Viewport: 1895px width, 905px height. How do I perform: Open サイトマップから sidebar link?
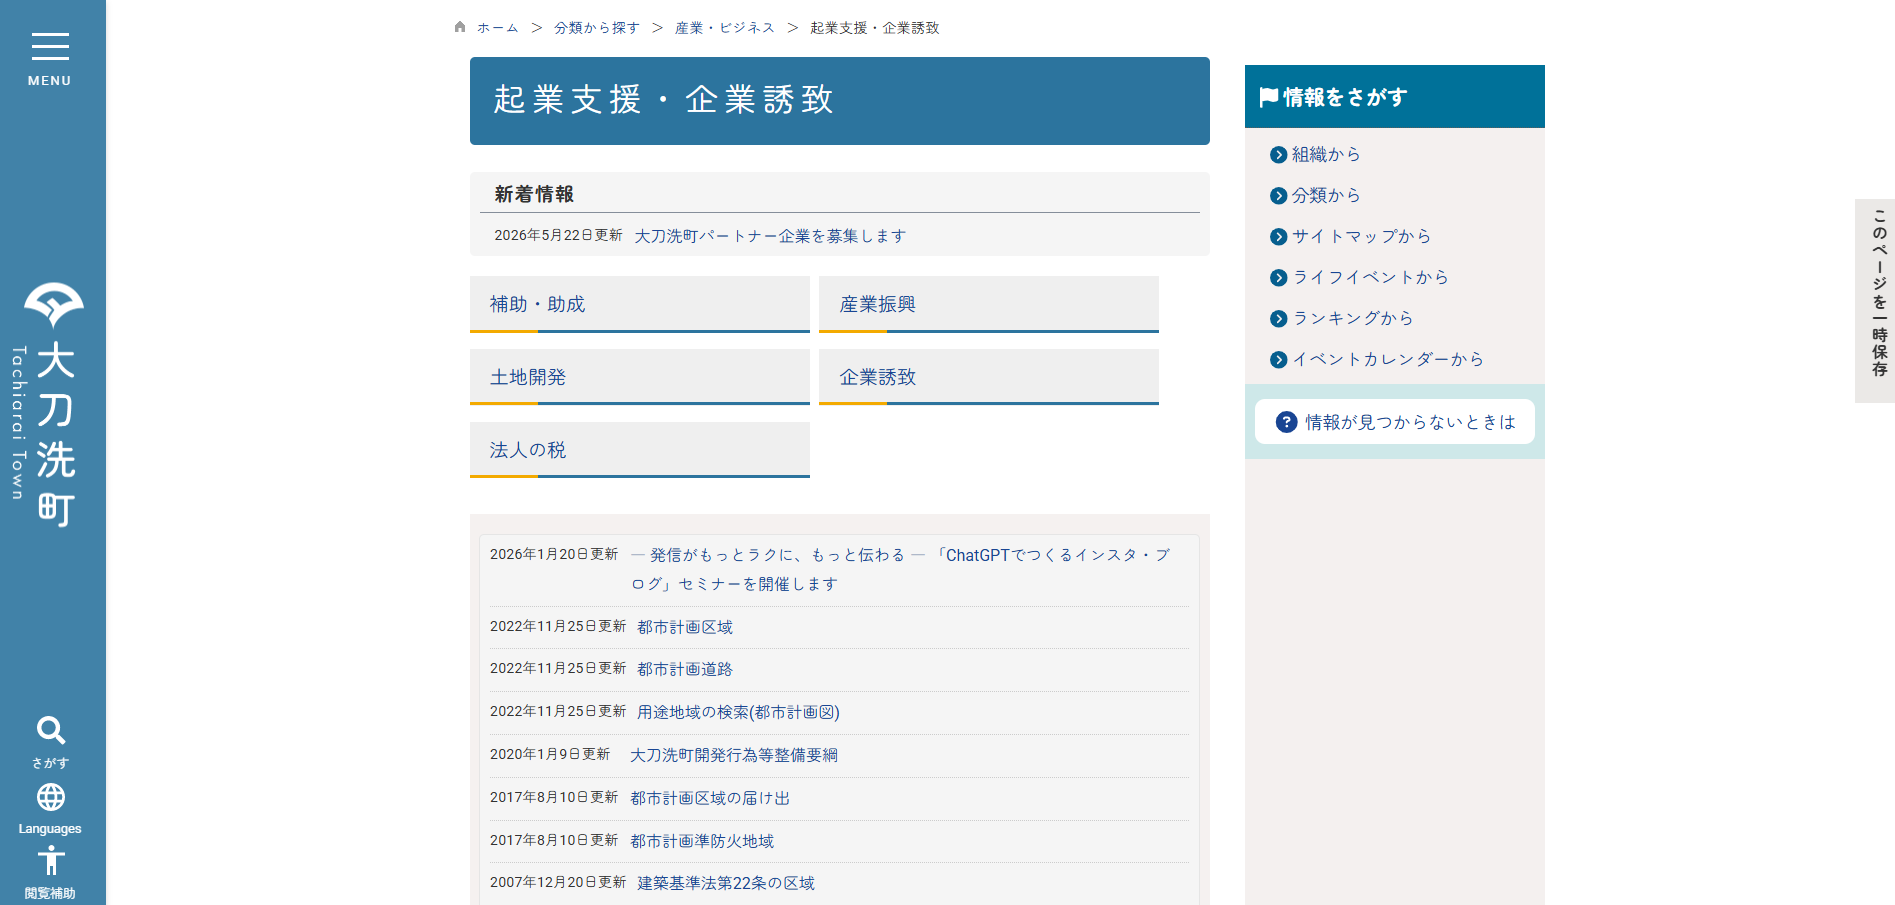pyautogui.click(x=1361, y=236)
